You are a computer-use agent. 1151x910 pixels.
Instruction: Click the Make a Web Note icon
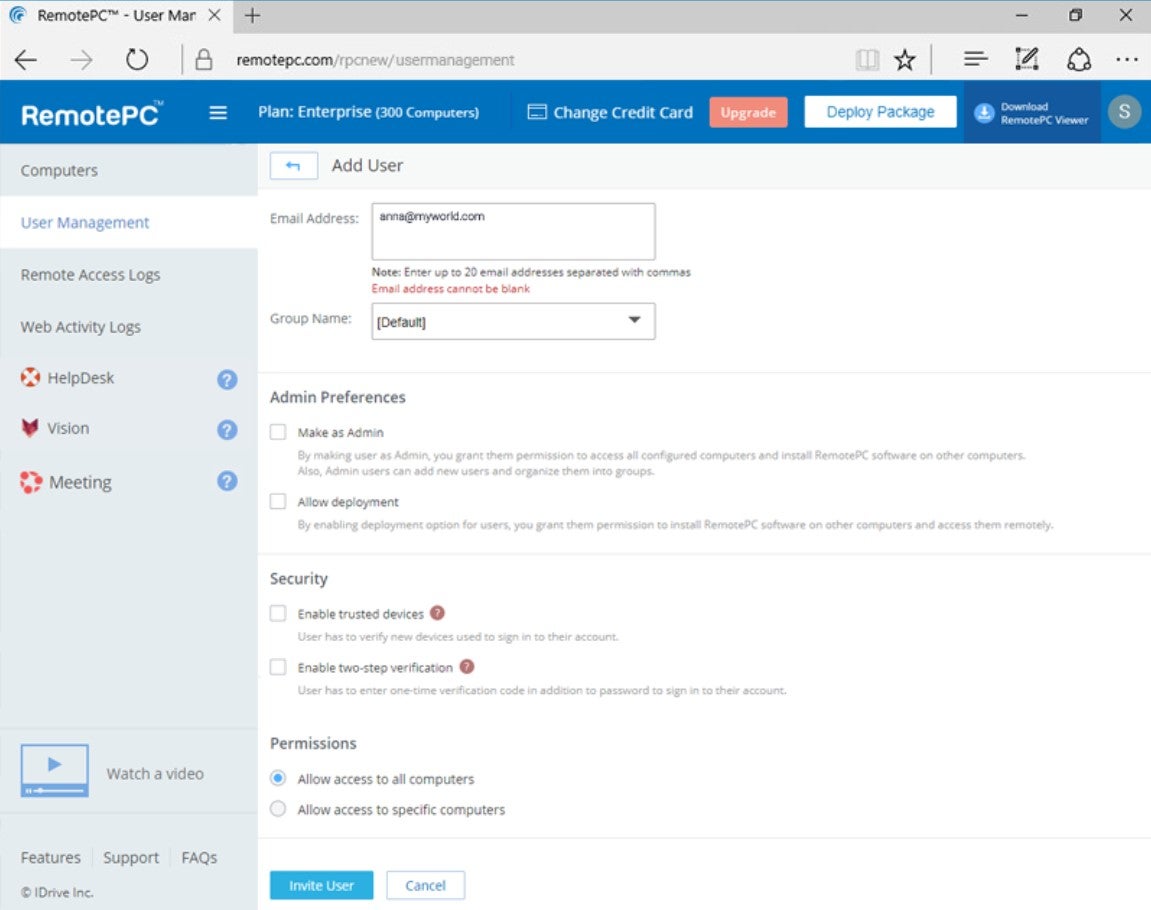1026,59
